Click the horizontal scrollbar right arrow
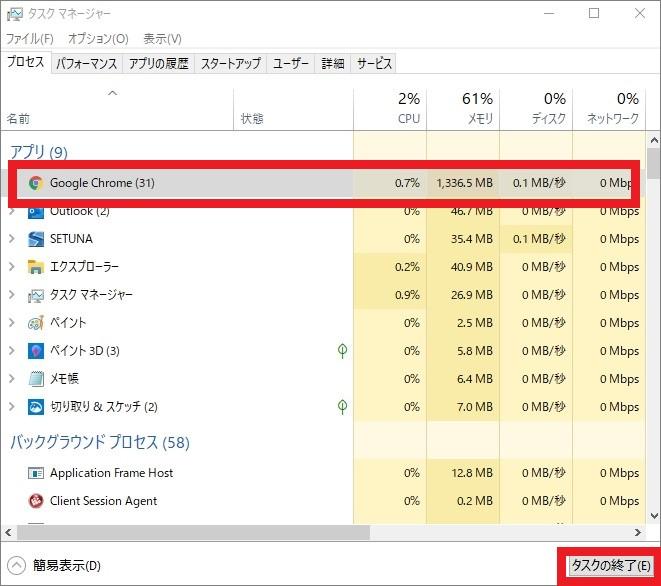The height and width of the screenshot is (586, 661). [638, 532]
